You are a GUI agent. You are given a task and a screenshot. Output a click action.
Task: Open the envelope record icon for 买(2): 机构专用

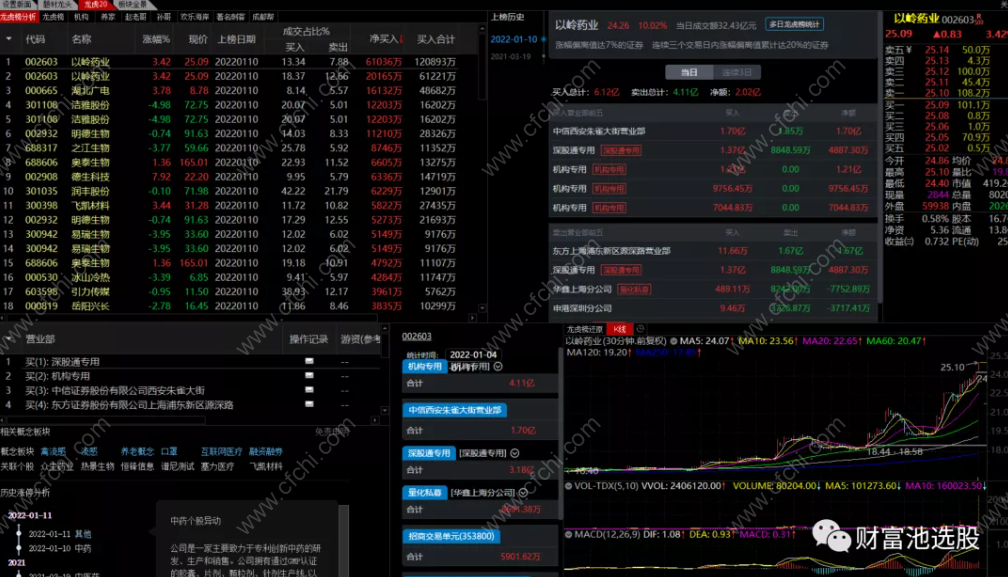(309, 375)
